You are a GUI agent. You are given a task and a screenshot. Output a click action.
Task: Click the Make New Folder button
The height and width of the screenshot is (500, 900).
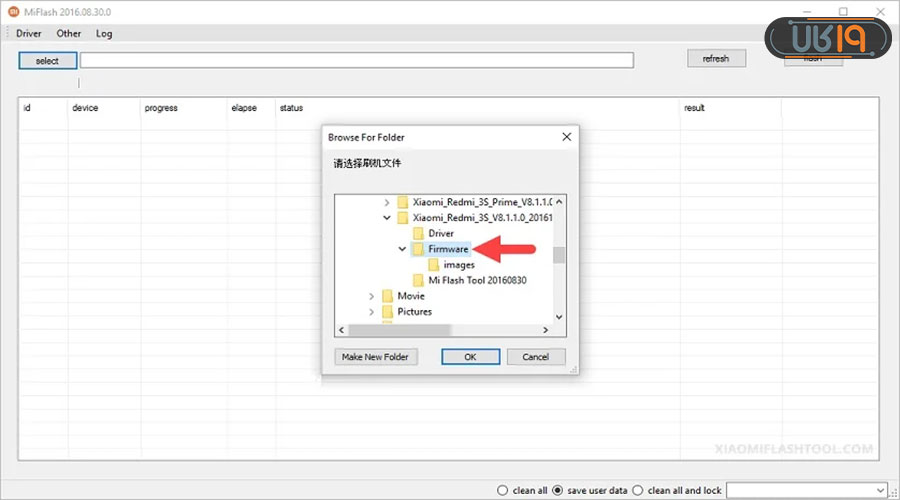[374, 357]
